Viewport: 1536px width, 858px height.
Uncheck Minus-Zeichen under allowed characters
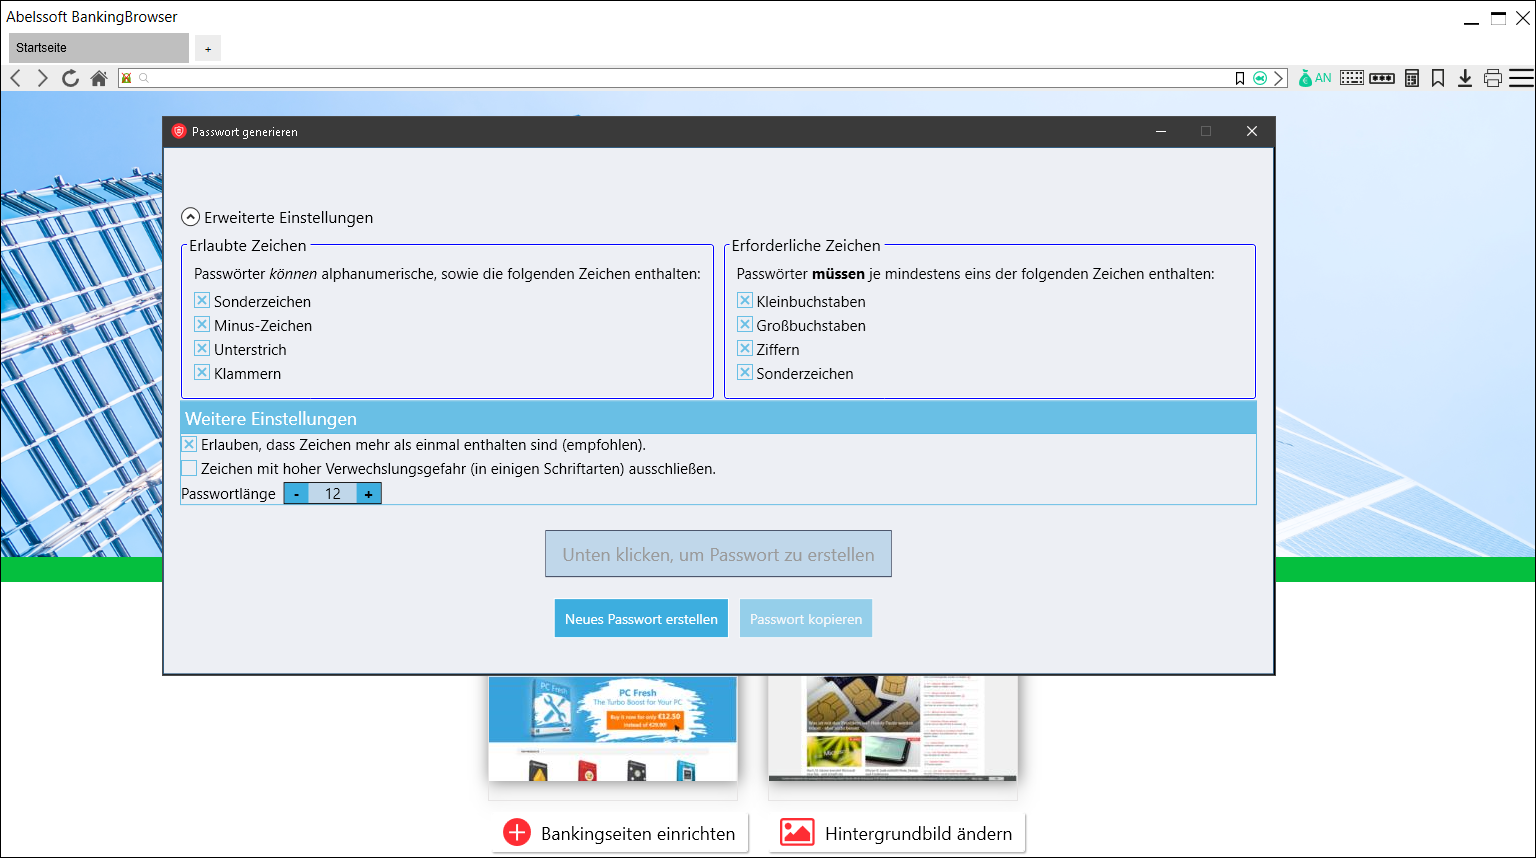click(x=202, y=325)
